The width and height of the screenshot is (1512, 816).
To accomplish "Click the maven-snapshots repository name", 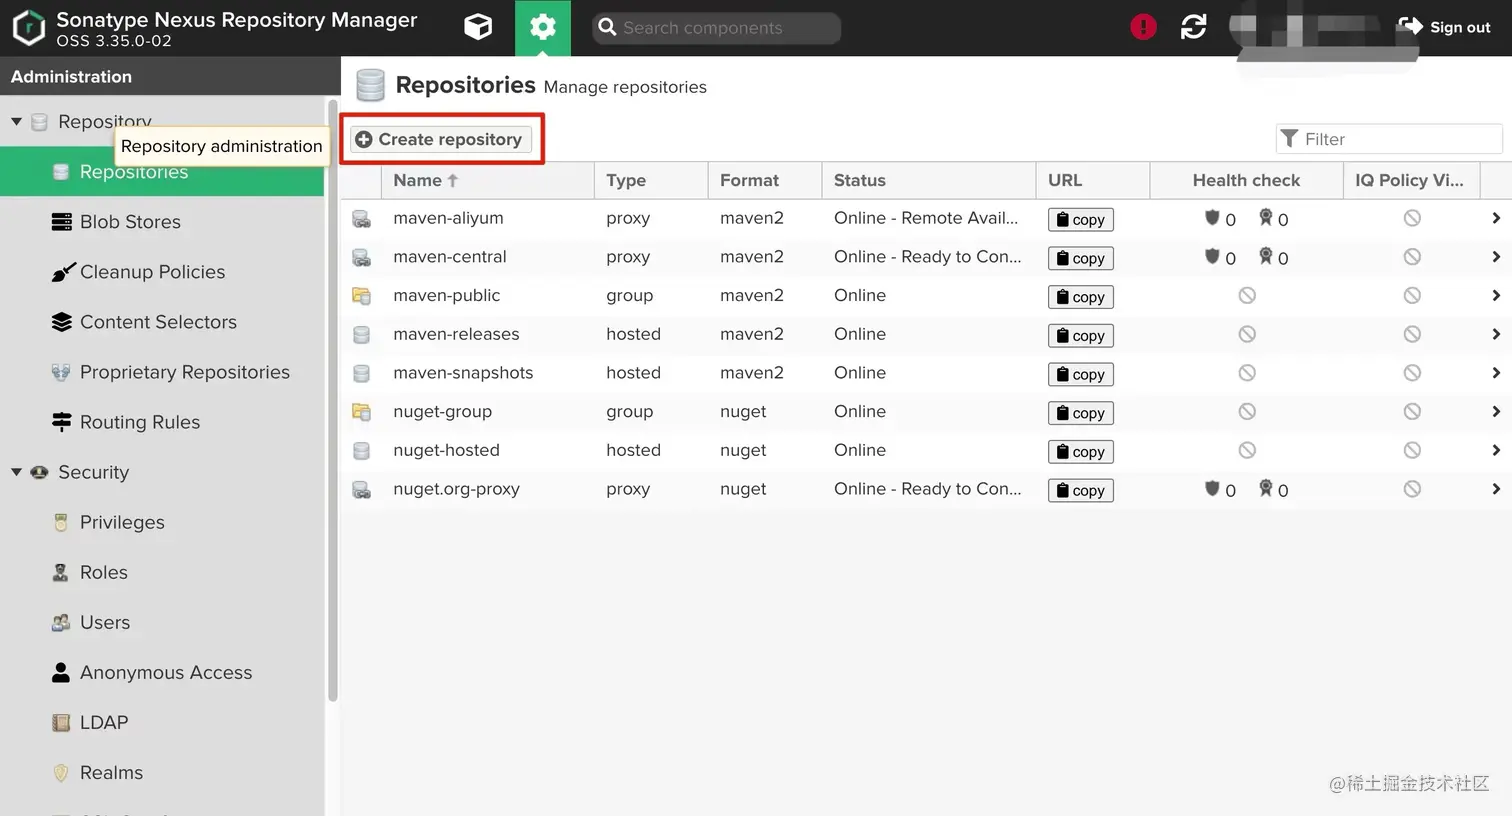I will [x=463, y=373].
